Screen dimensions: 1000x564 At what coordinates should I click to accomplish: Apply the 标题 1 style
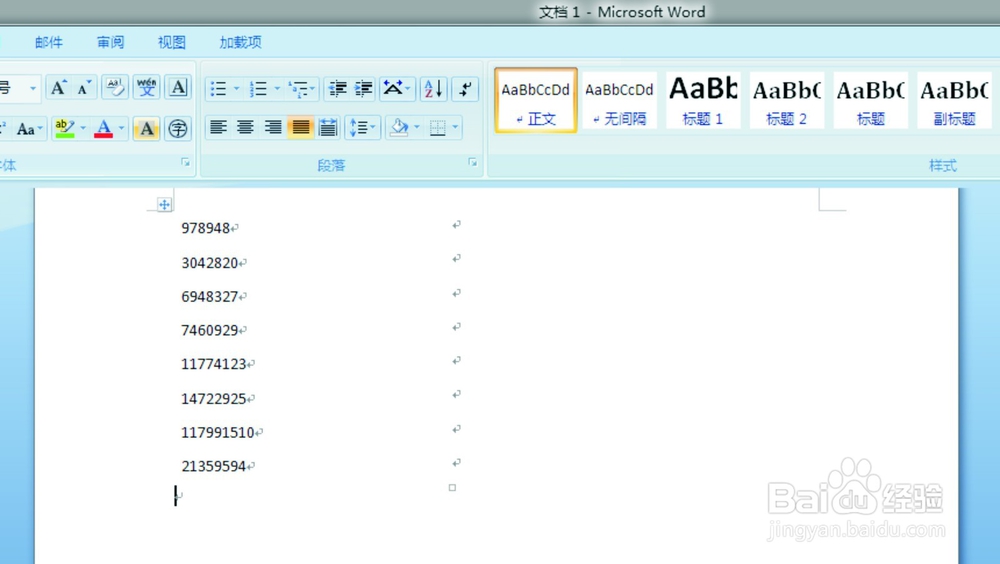[703, 100]
